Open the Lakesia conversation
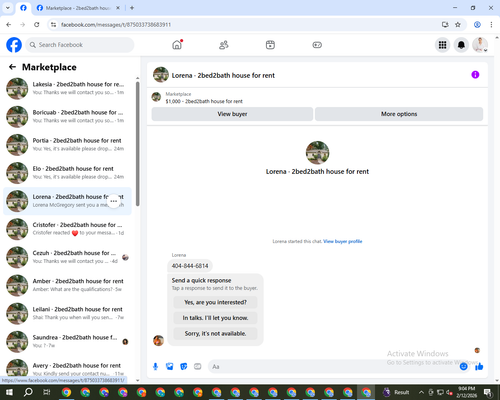Viewport: 500px width, 400px height. [67, 88]
